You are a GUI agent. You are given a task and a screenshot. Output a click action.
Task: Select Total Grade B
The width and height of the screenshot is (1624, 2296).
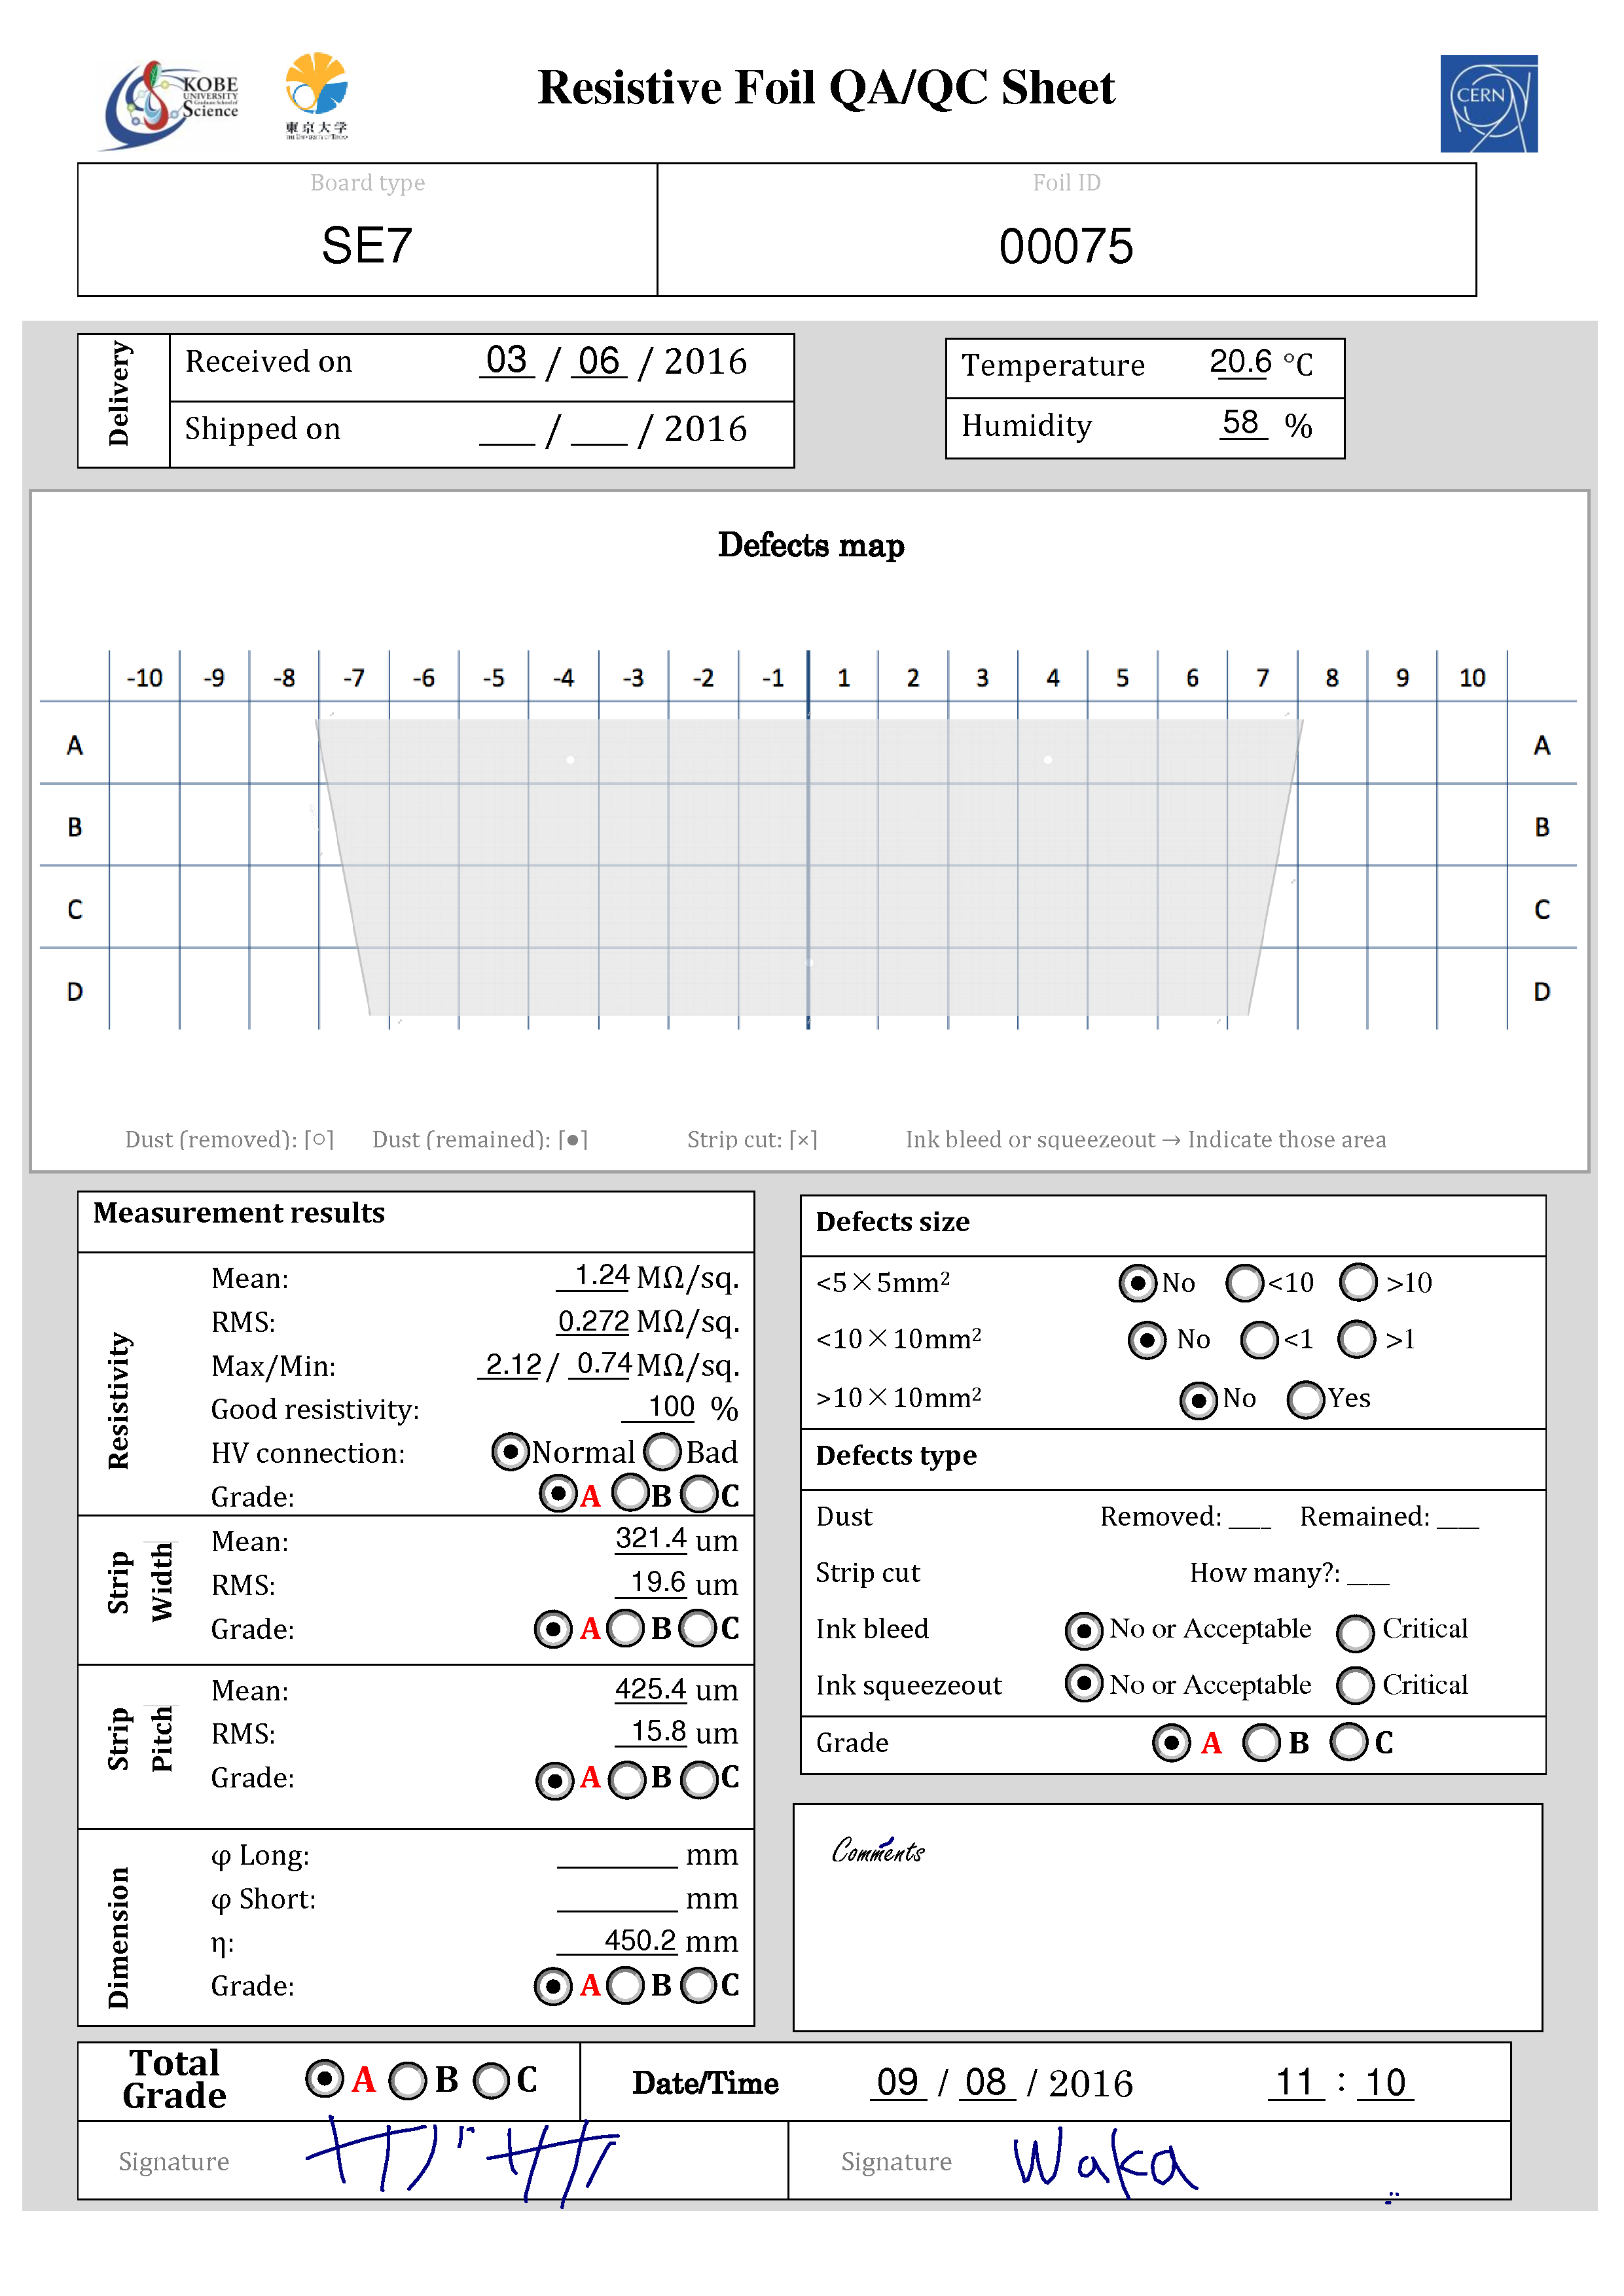(x=408, y=2081)
